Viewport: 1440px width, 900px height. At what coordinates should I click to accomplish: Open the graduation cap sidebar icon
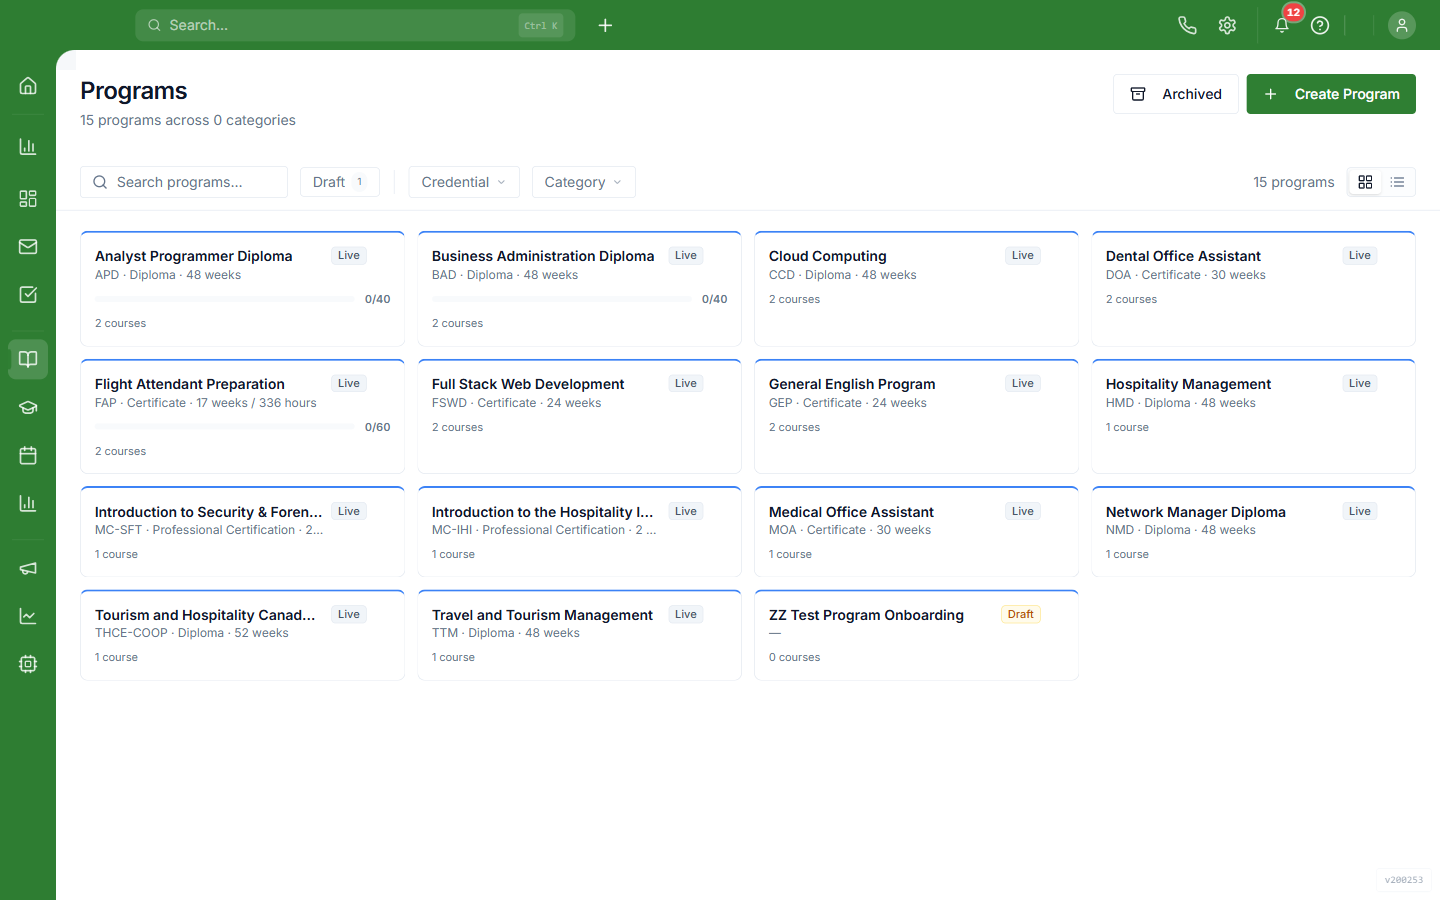click(x=28, y=408)
